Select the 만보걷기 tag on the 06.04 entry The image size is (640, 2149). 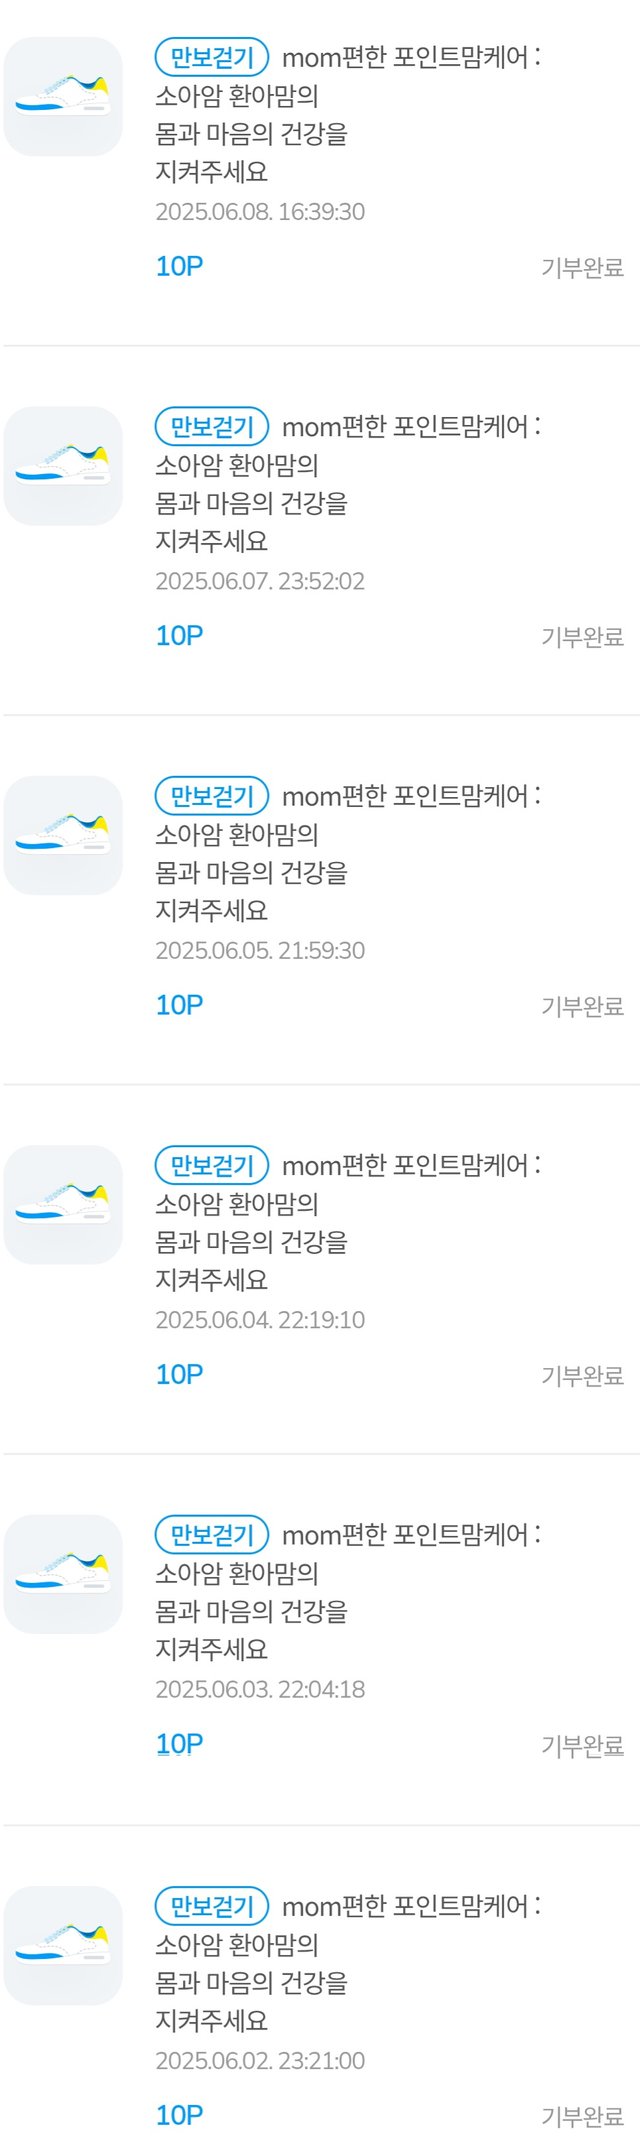click(x=212, y=1164)
